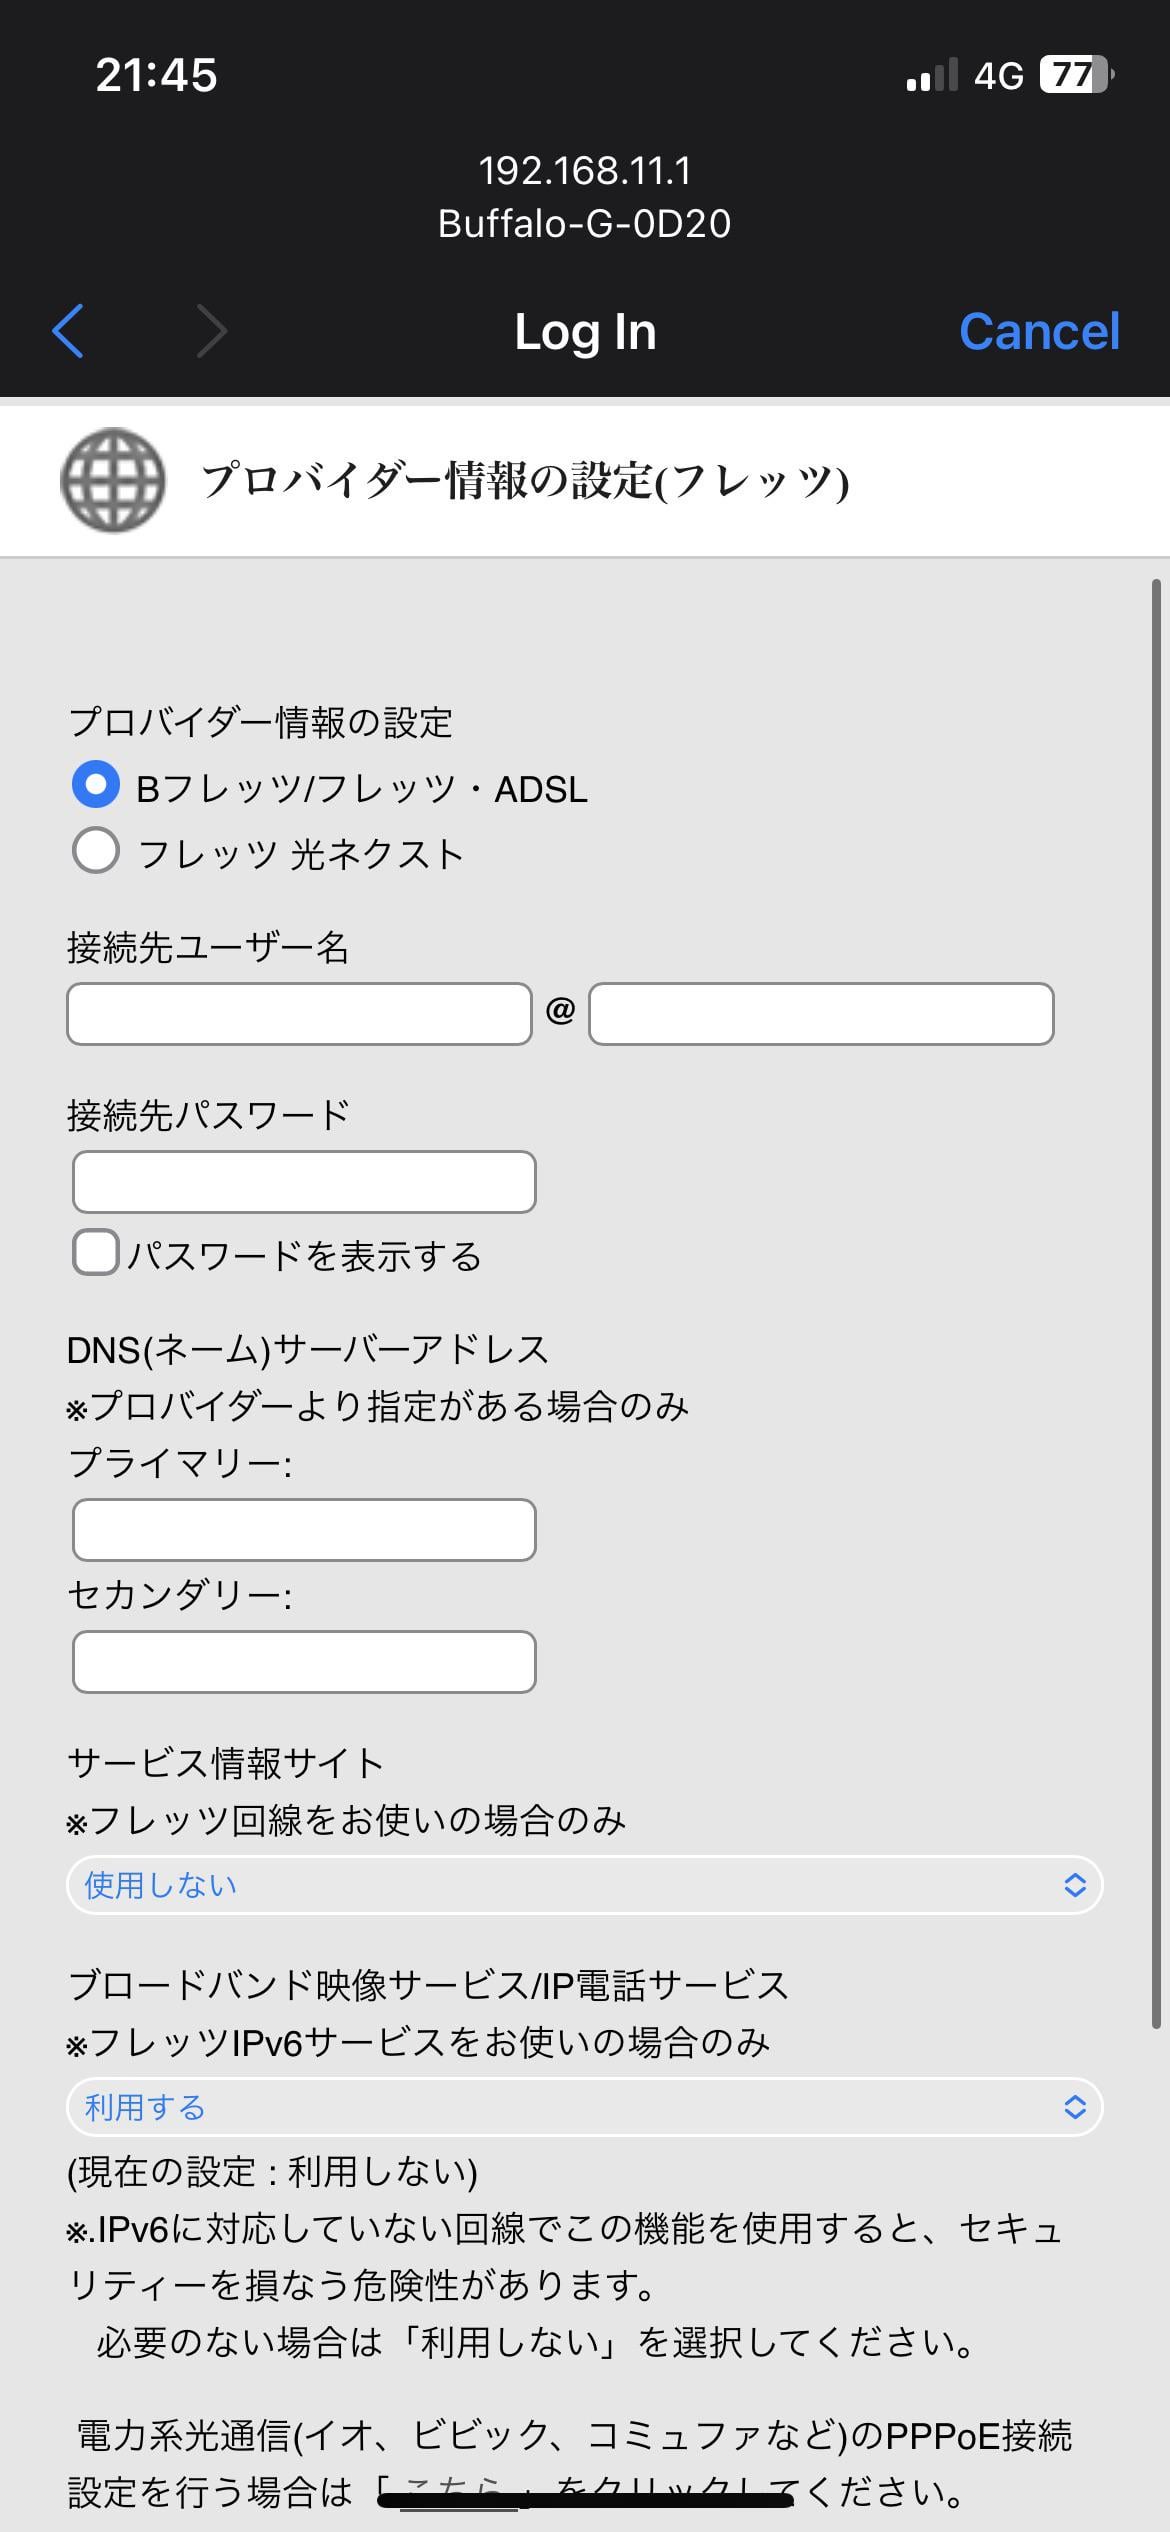Click the up-down arrows on 利用する selector
Screen dimensions: 1170x2532
pos(1075,2107)
